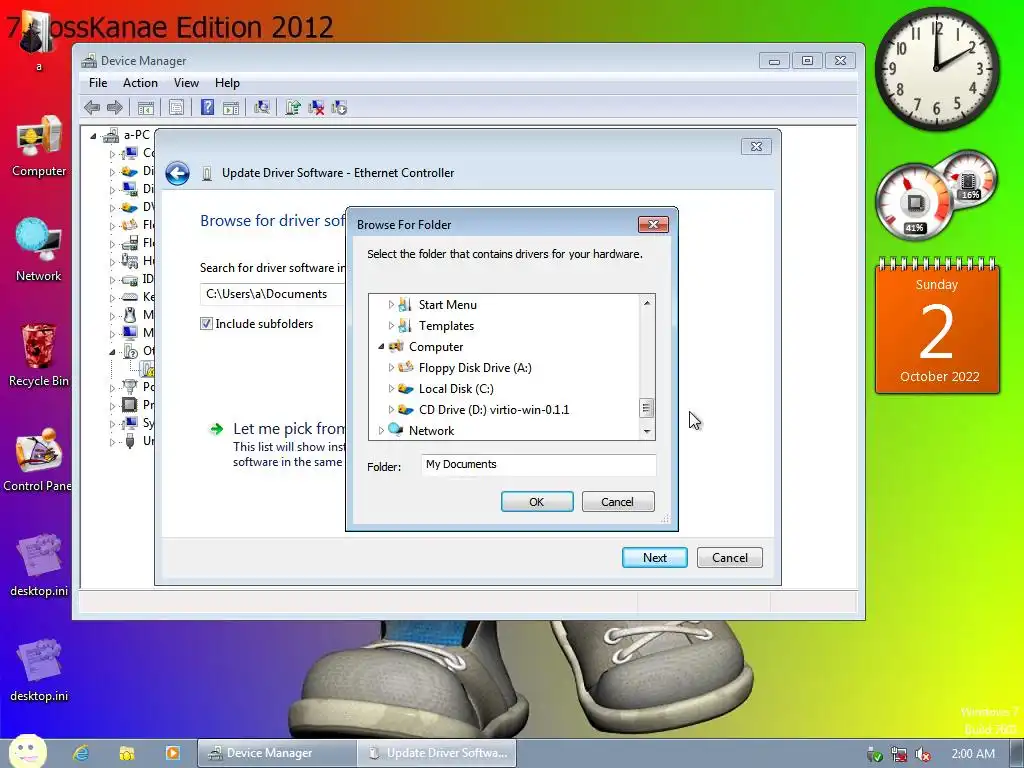Image resolution: width=1024 pixels, height=768 pixels.
Task: Select Floppy Disk Drive (A:) in tree
Action: tap(475, 368)
